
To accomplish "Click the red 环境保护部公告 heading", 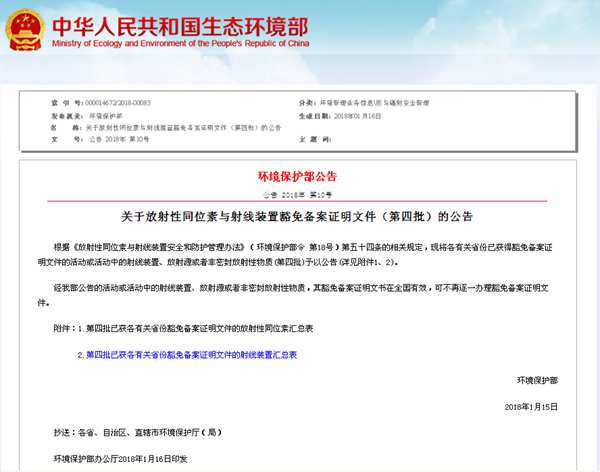I will tap(299, 177).
